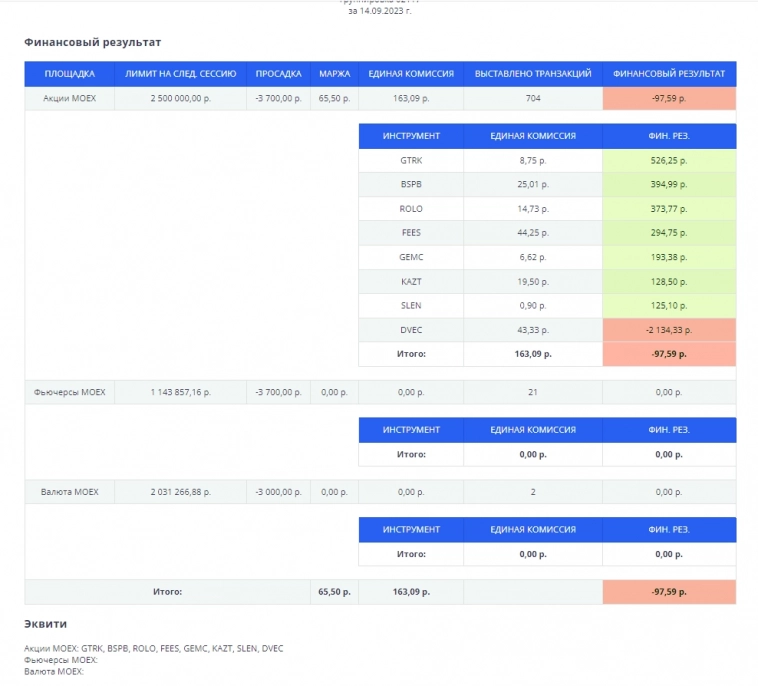Click the Финансовый результат section heading
Screen dimensions: 758x686
[x=92, y=43]
